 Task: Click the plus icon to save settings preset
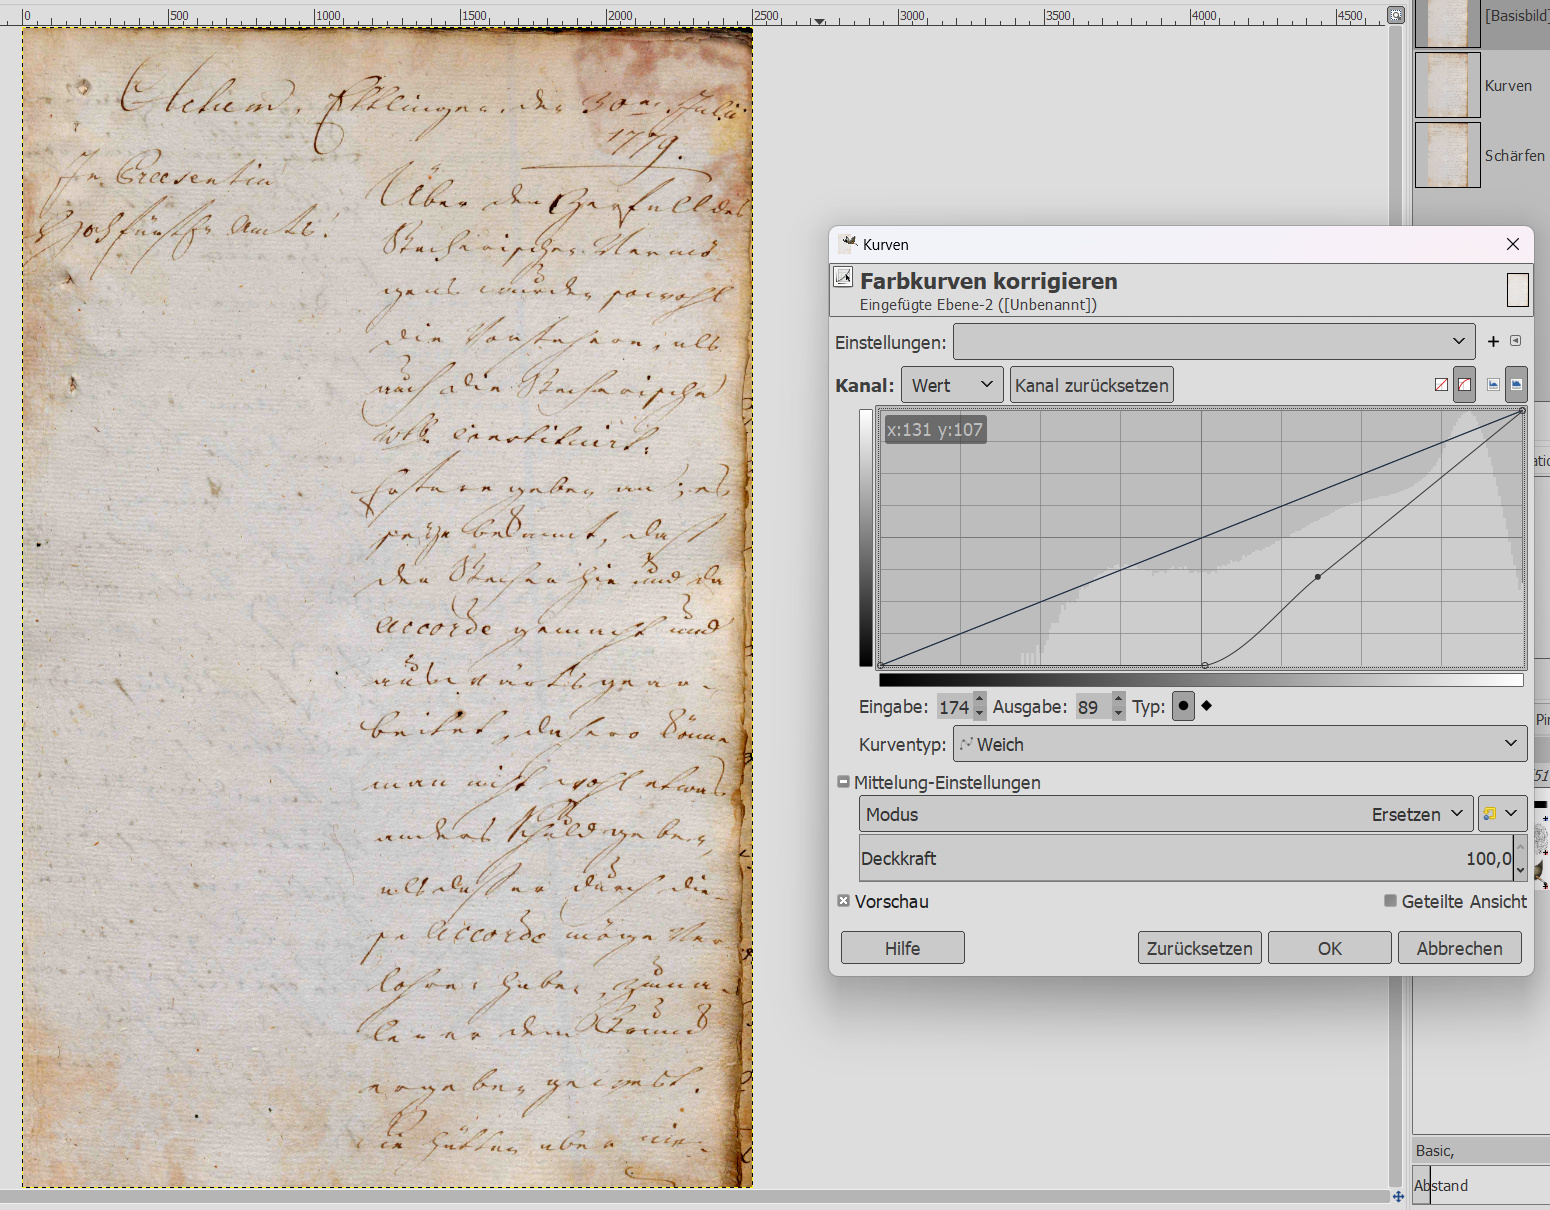[x=1493, y=341]
